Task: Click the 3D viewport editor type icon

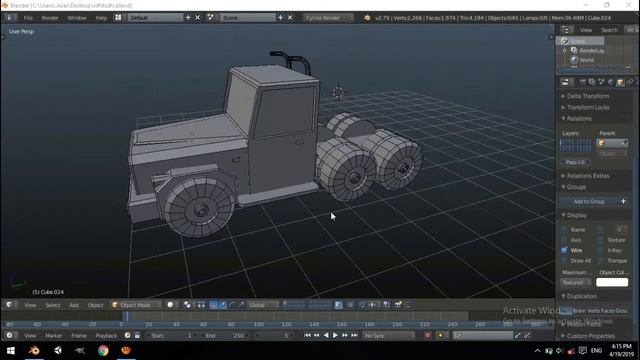Action: (9, 305)
